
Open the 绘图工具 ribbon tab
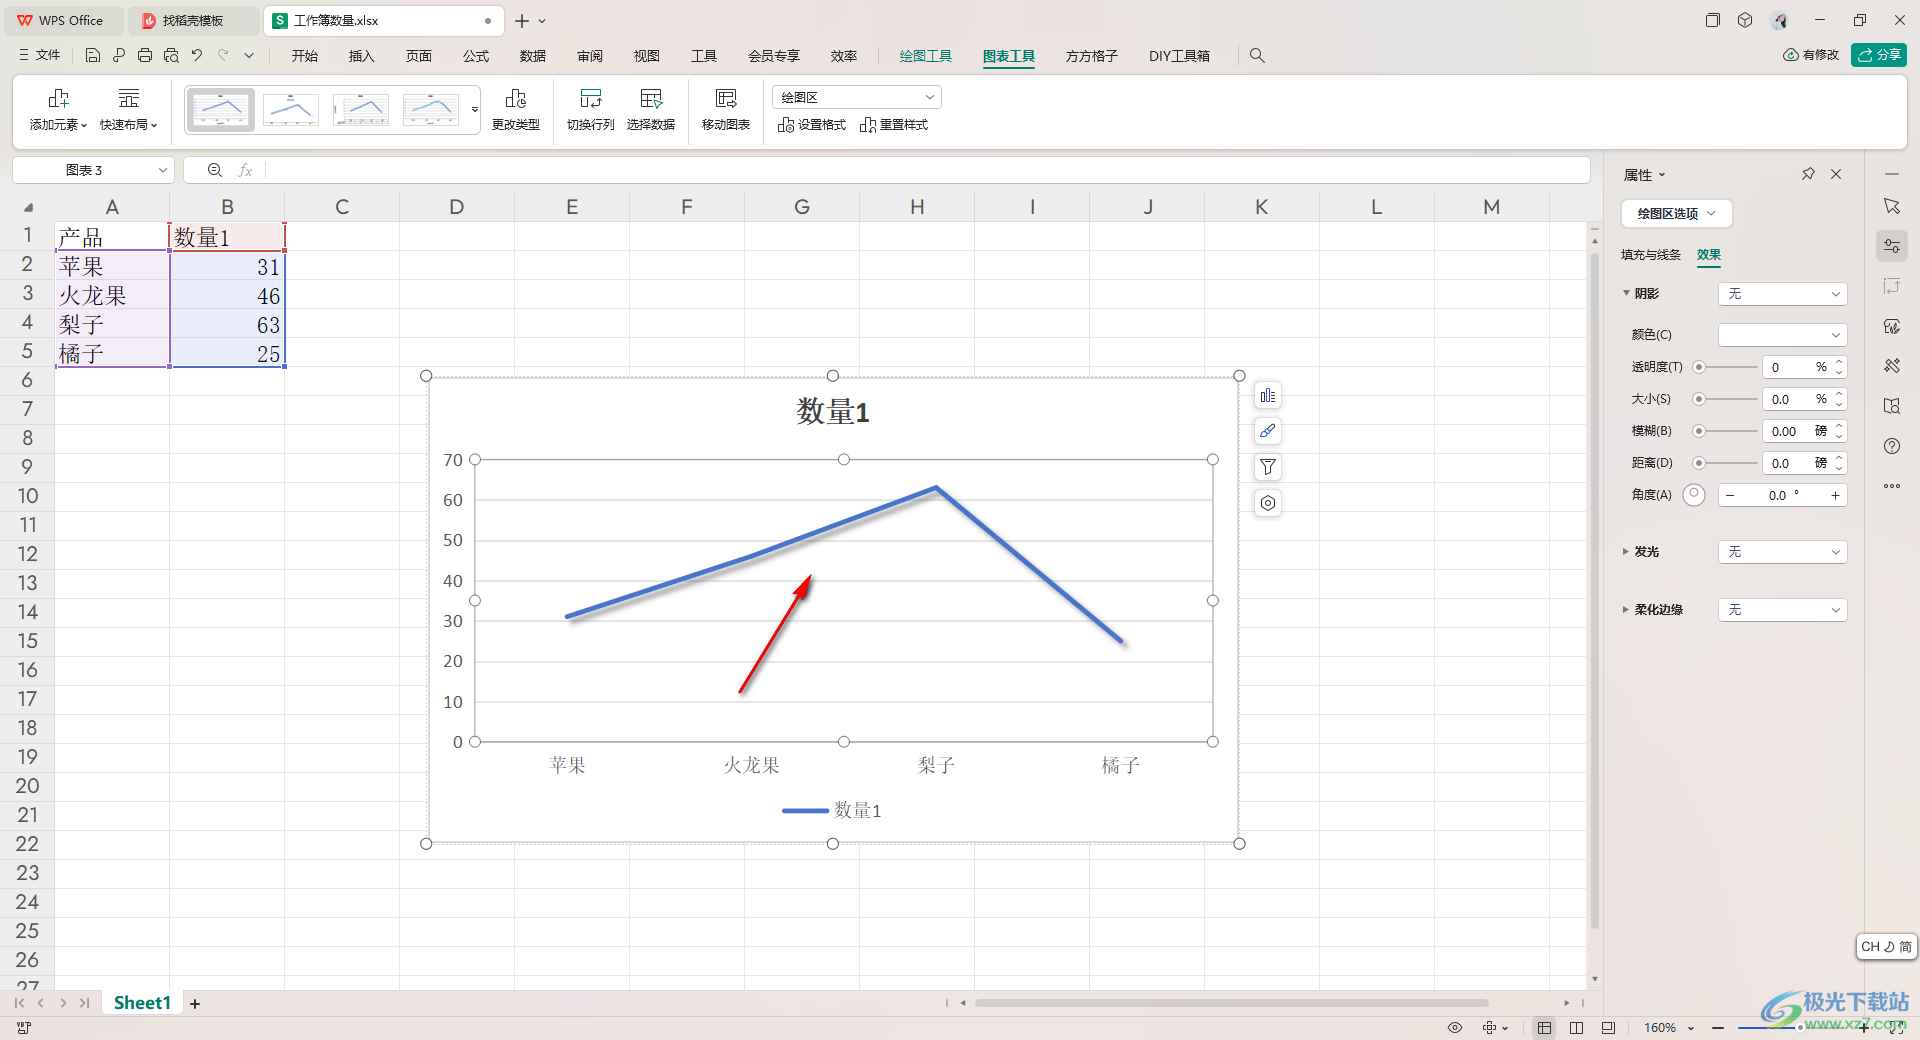[926, 56]
